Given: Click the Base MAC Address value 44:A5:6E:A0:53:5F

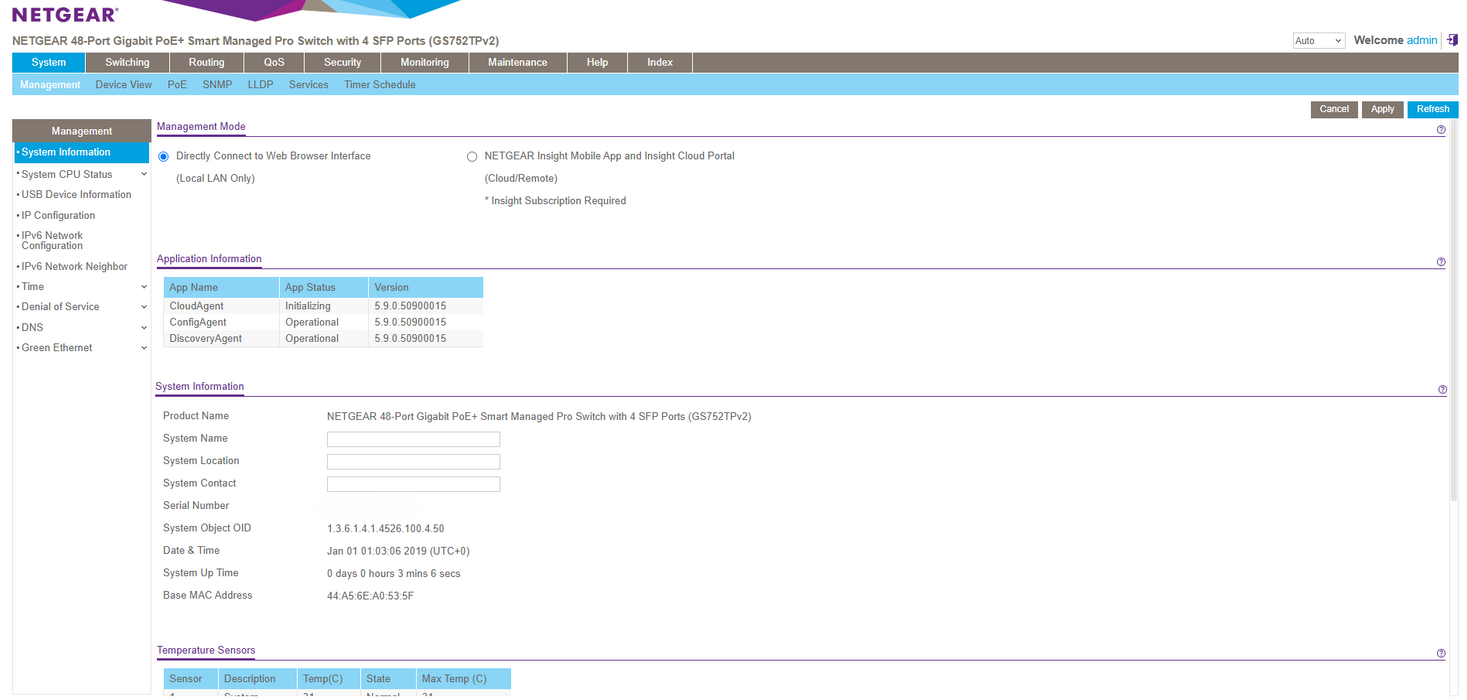Looking at the screenshot, I should click(x=370, y=596).
